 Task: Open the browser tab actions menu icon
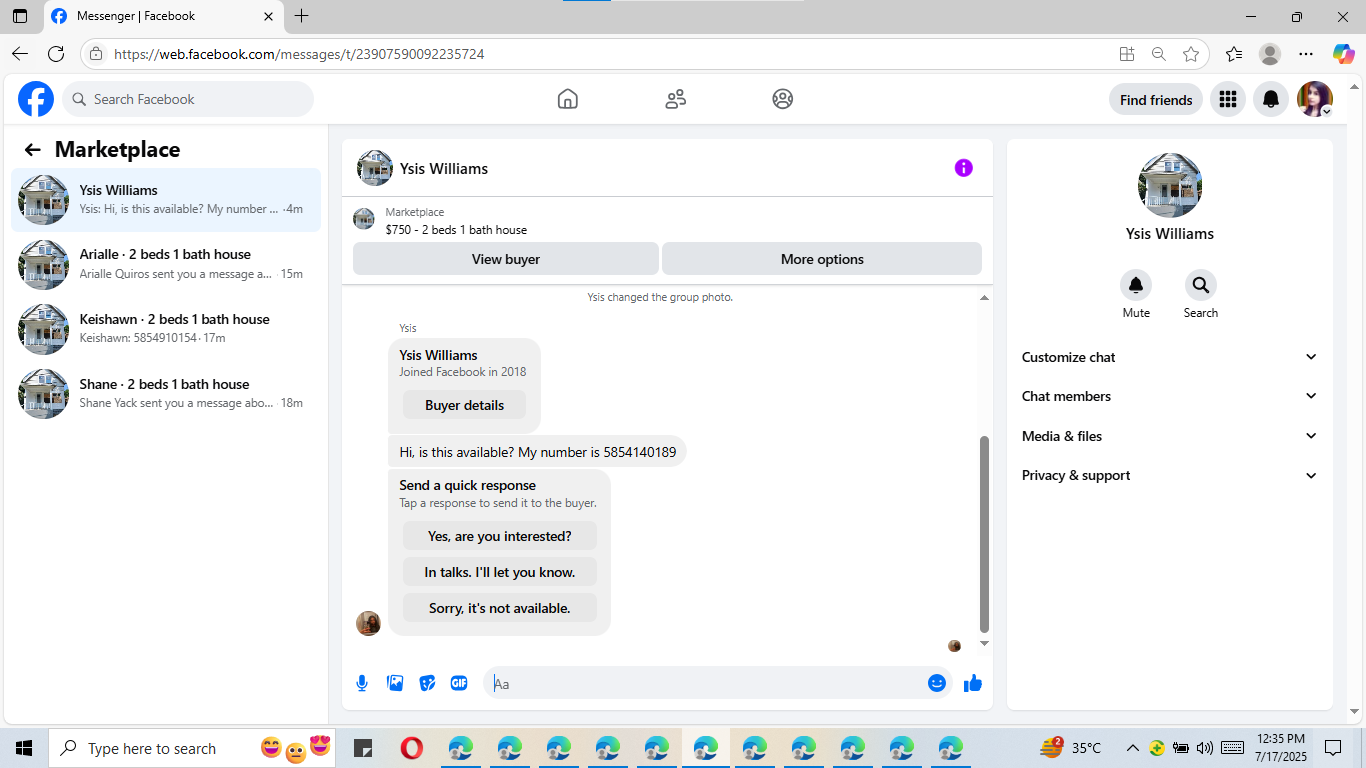(20, 16)
